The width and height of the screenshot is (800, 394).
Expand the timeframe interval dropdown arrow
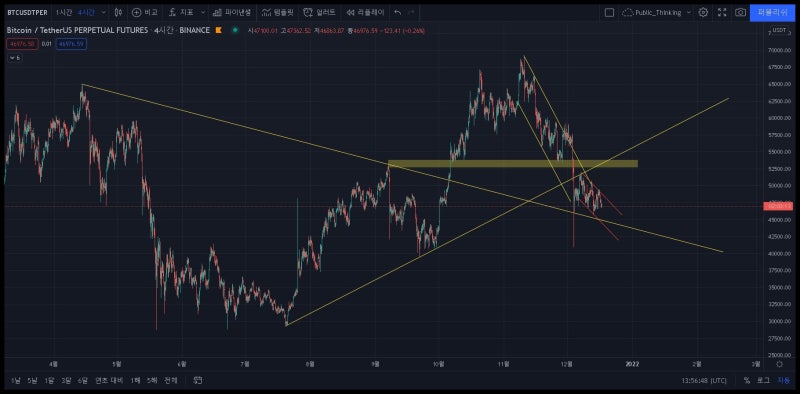[104, 12]
